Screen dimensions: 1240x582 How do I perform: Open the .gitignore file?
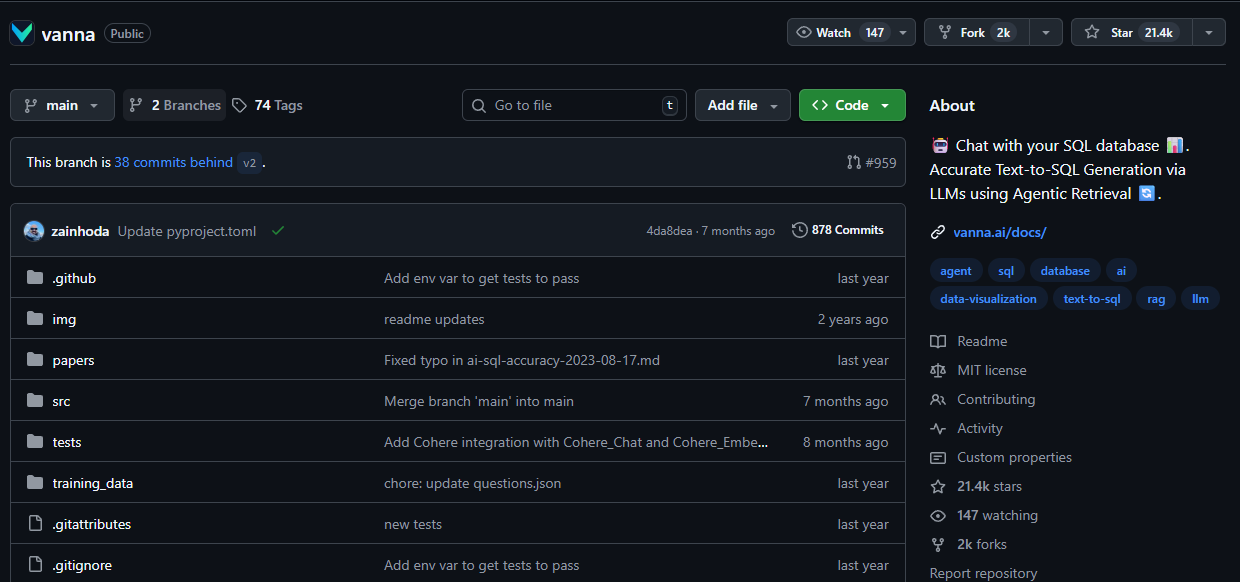[x=82, y=565]
